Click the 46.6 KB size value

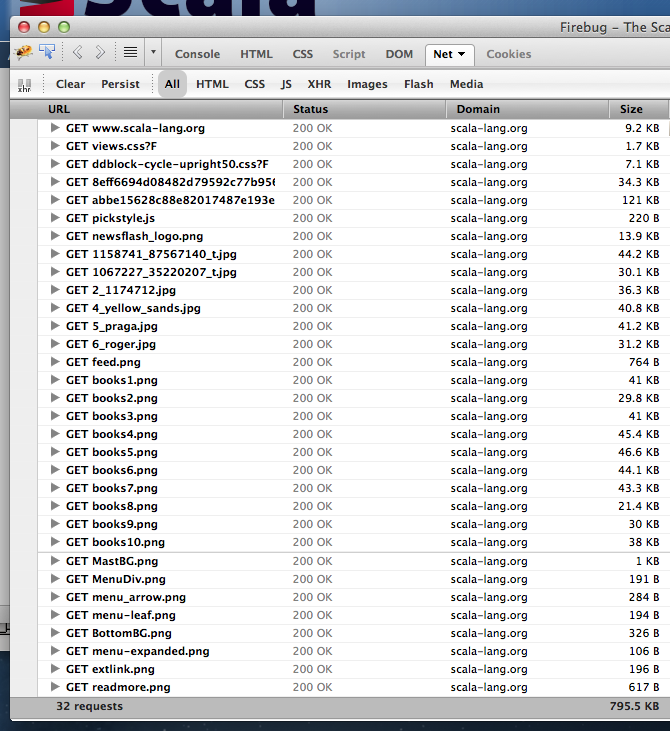(x=639, y=452)
